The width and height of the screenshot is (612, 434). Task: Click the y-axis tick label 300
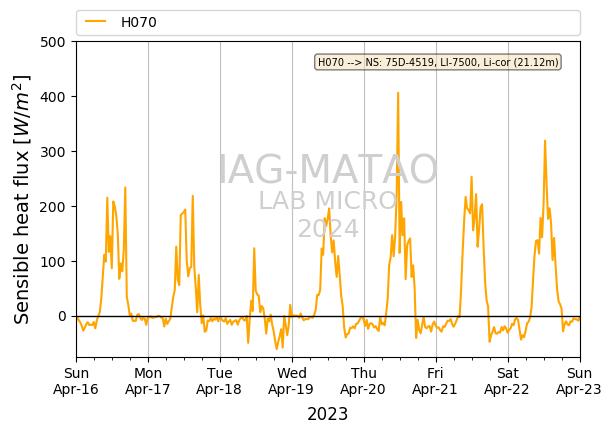point(53,152)
